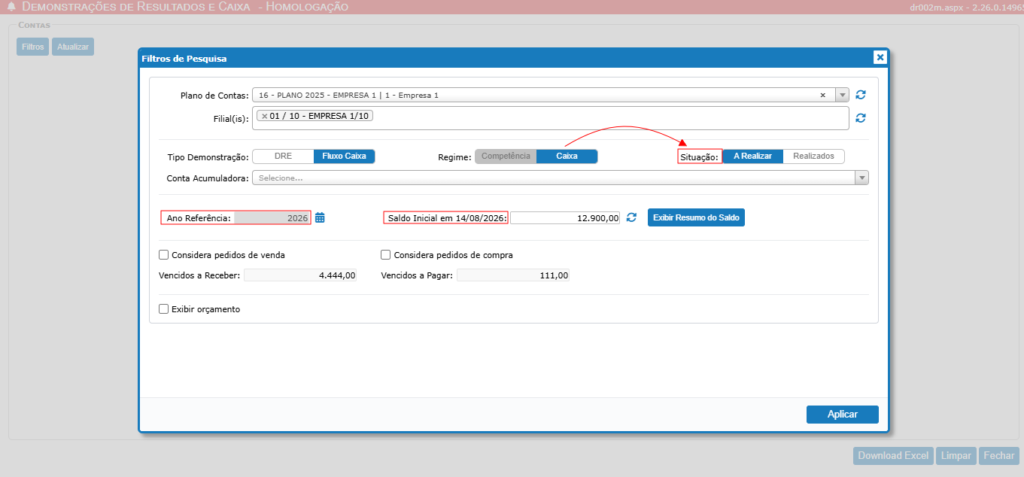Click the Ano Referência 2026 field
This screenshot has height=477, width=1024.
click(273, 218)
